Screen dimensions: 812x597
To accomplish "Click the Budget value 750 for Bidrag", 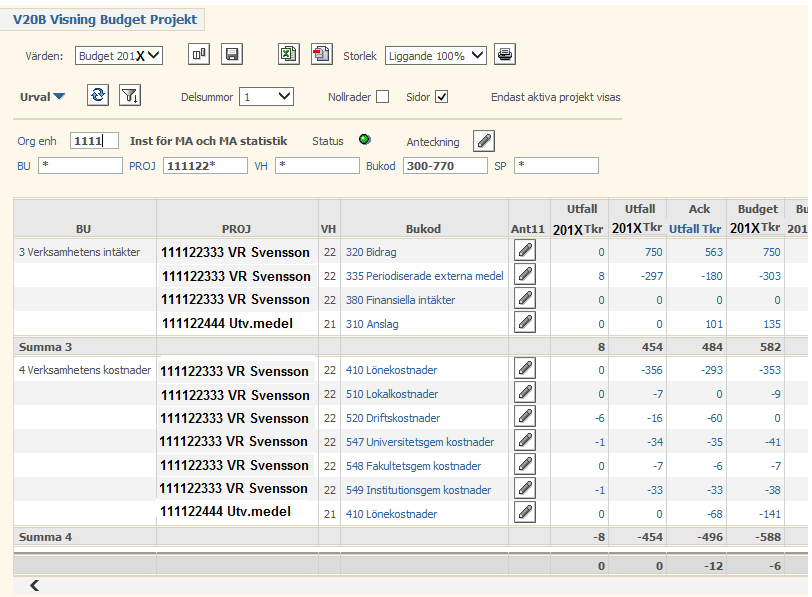I will coord(771,252).
